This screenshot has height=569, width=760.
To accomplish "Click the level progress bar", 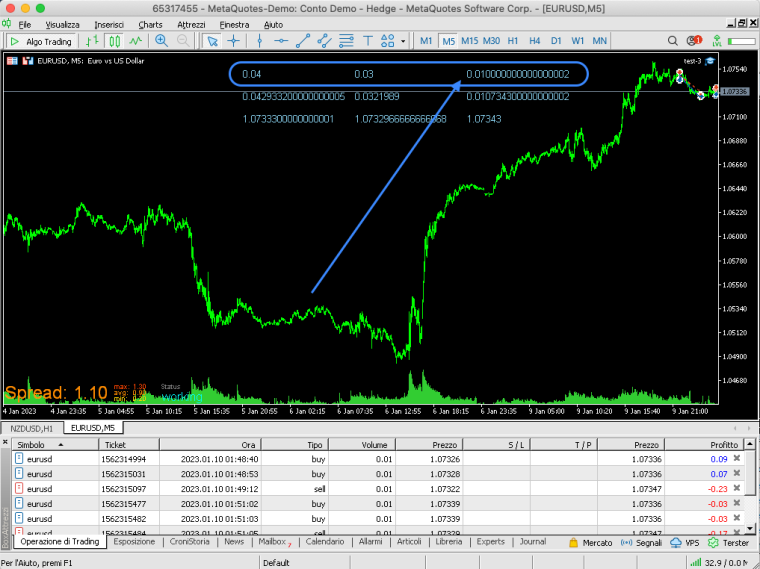I will pyautogui.click(x=742, y=42).
